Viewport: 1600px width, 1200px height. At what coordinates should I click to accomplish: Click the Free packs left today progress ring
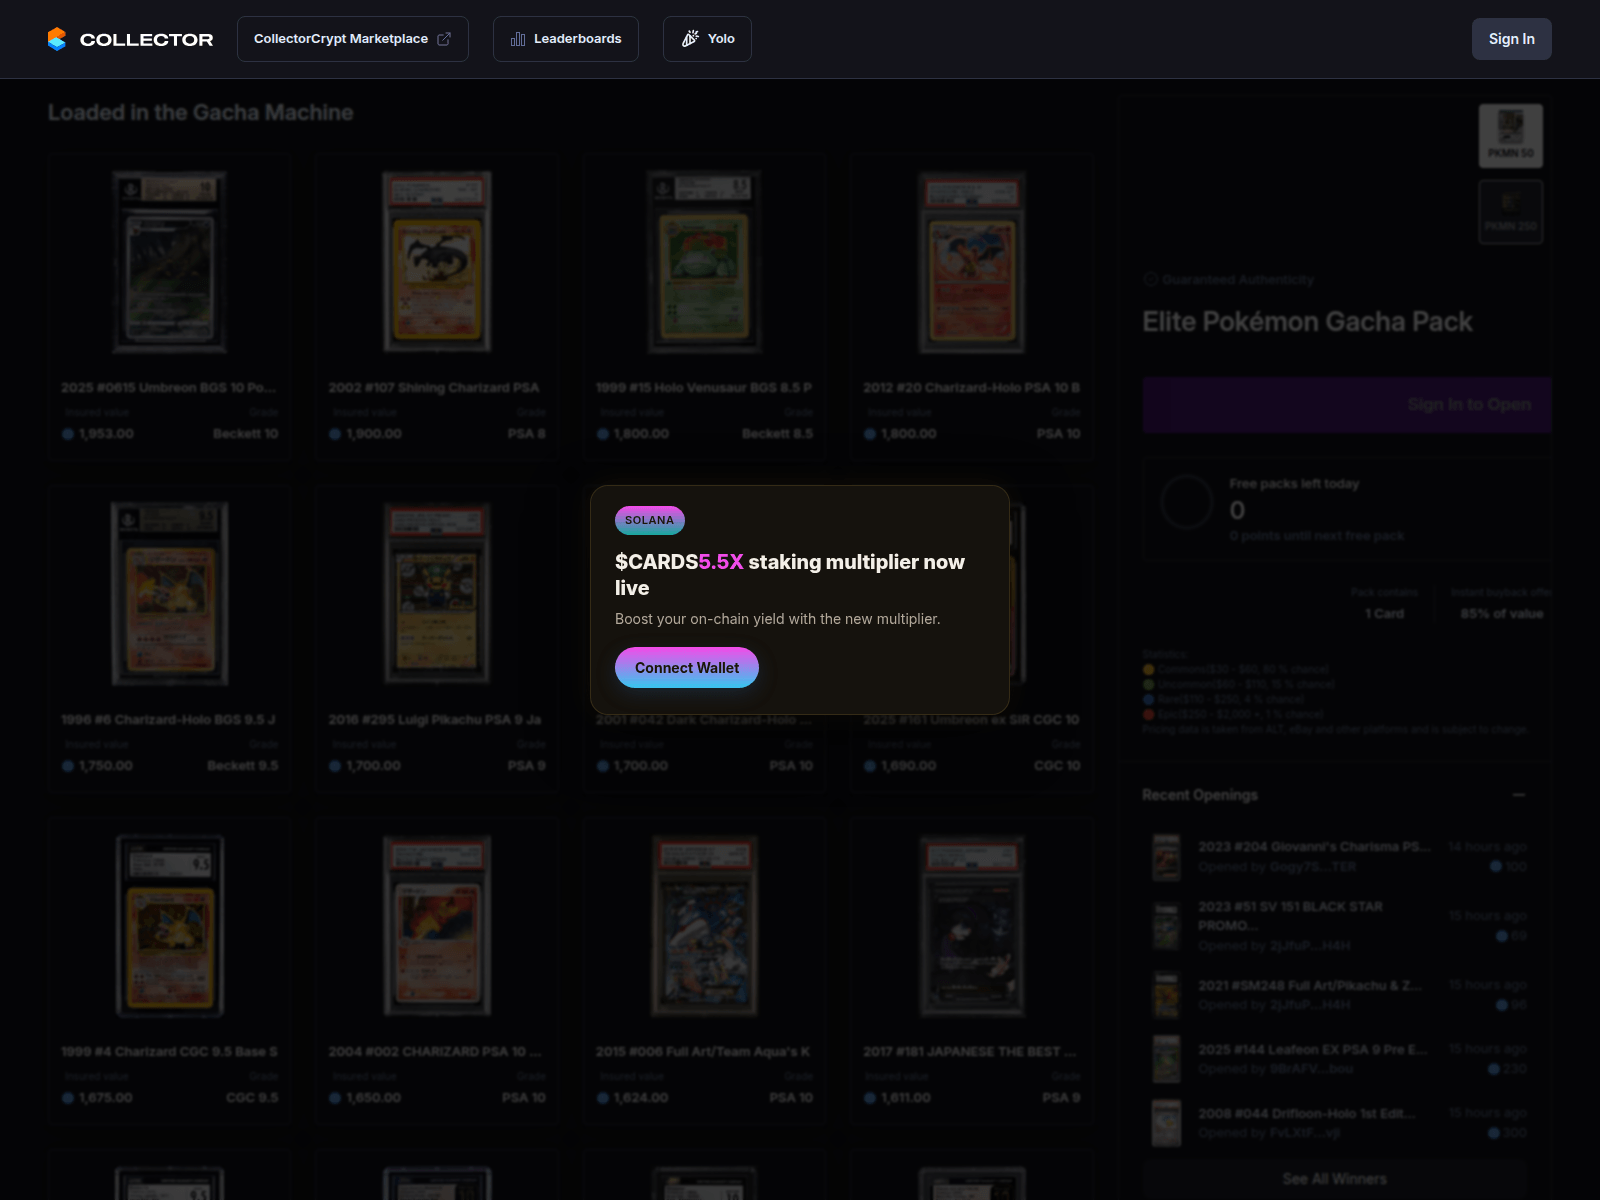point(1187,502)
